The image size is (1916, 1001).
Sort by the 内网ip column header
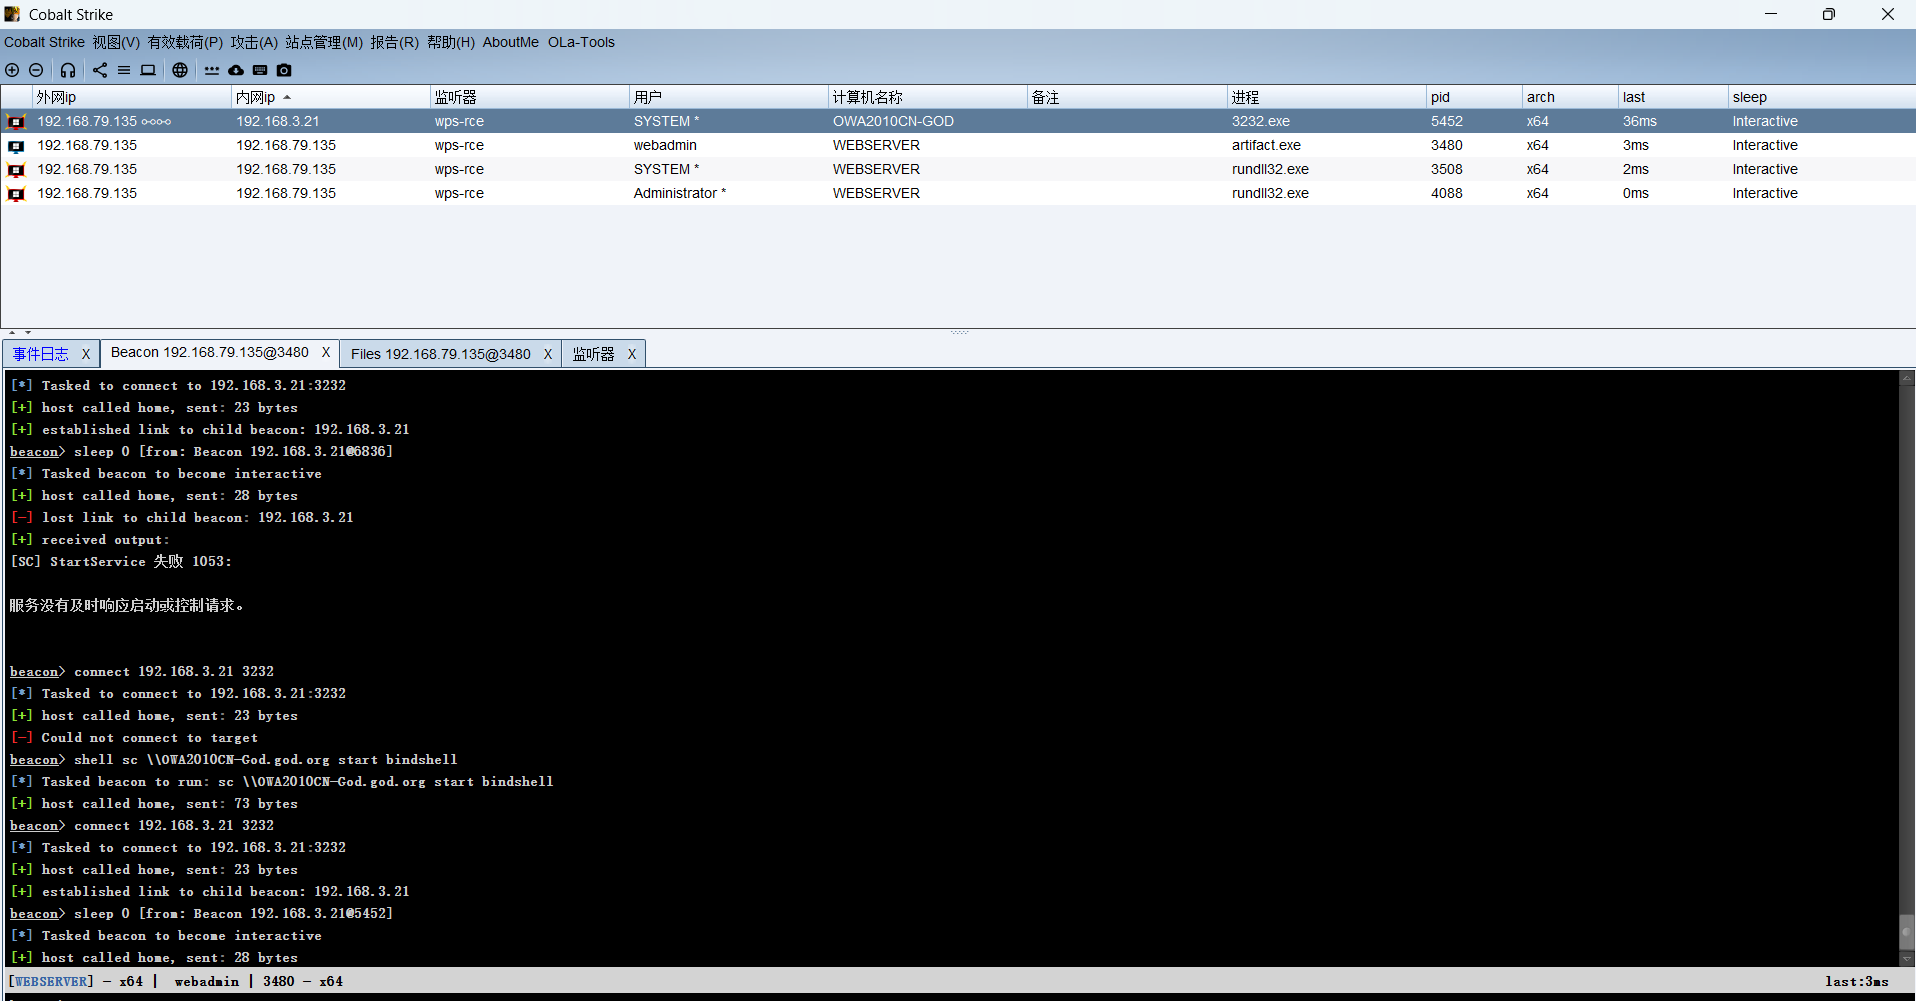coord(330,97)
